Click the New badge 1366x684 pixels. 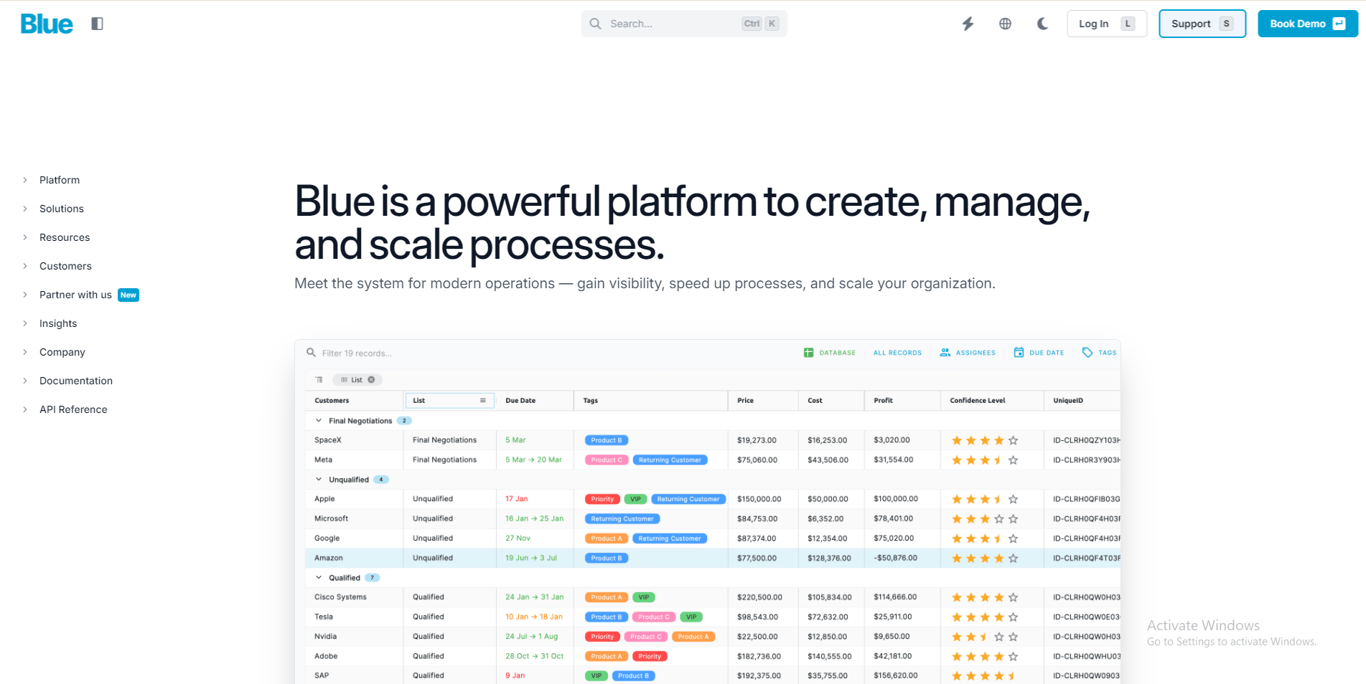tap(128, 295)
